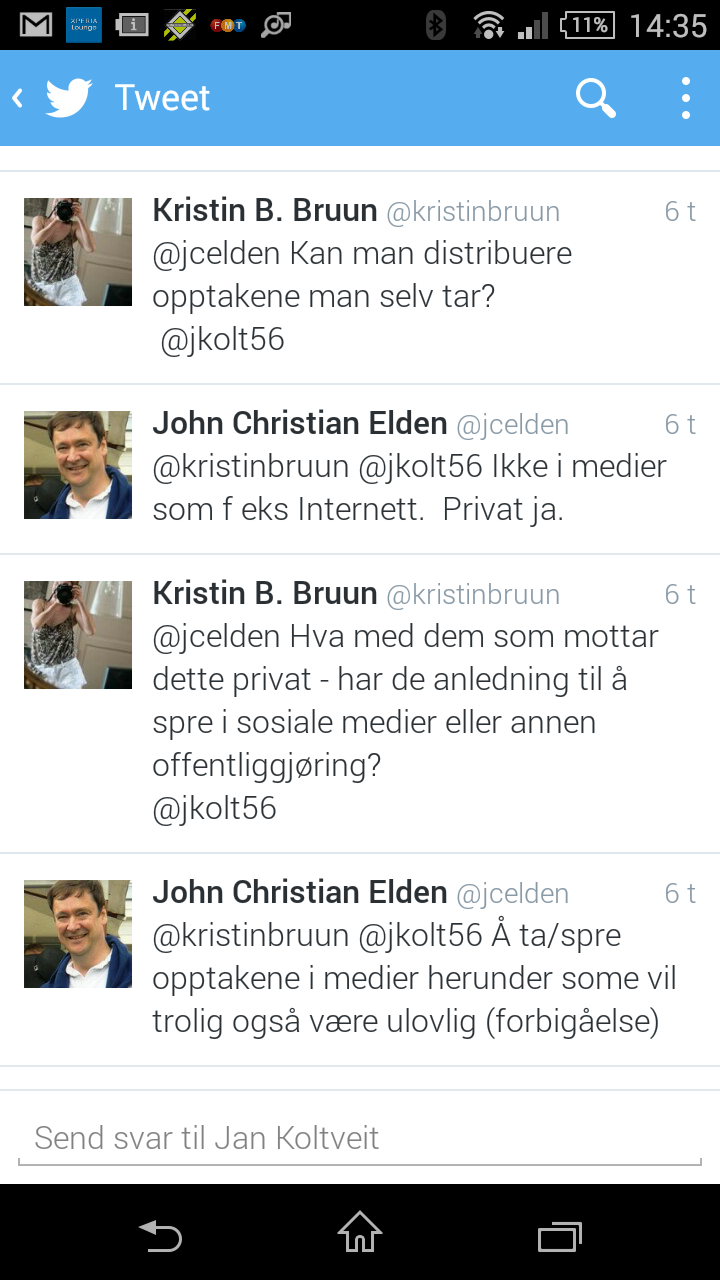Screen dimensions: 720x1280
Task: Tap the Wi-Fi signal status icon
Action: (489, 25)
